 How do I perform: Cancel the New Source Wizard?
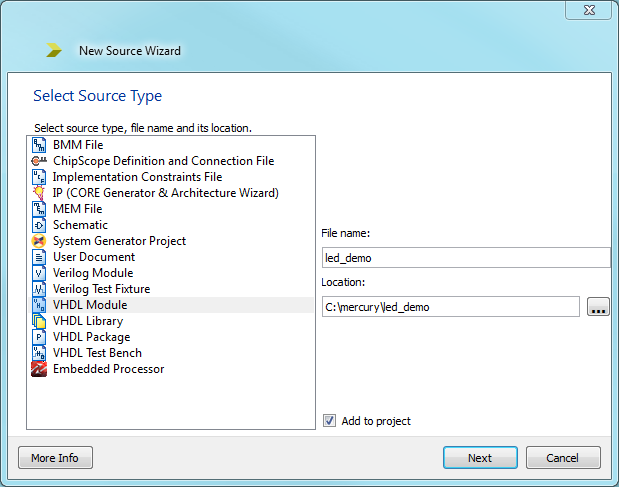pyautogui.click(x=563, y=458)
